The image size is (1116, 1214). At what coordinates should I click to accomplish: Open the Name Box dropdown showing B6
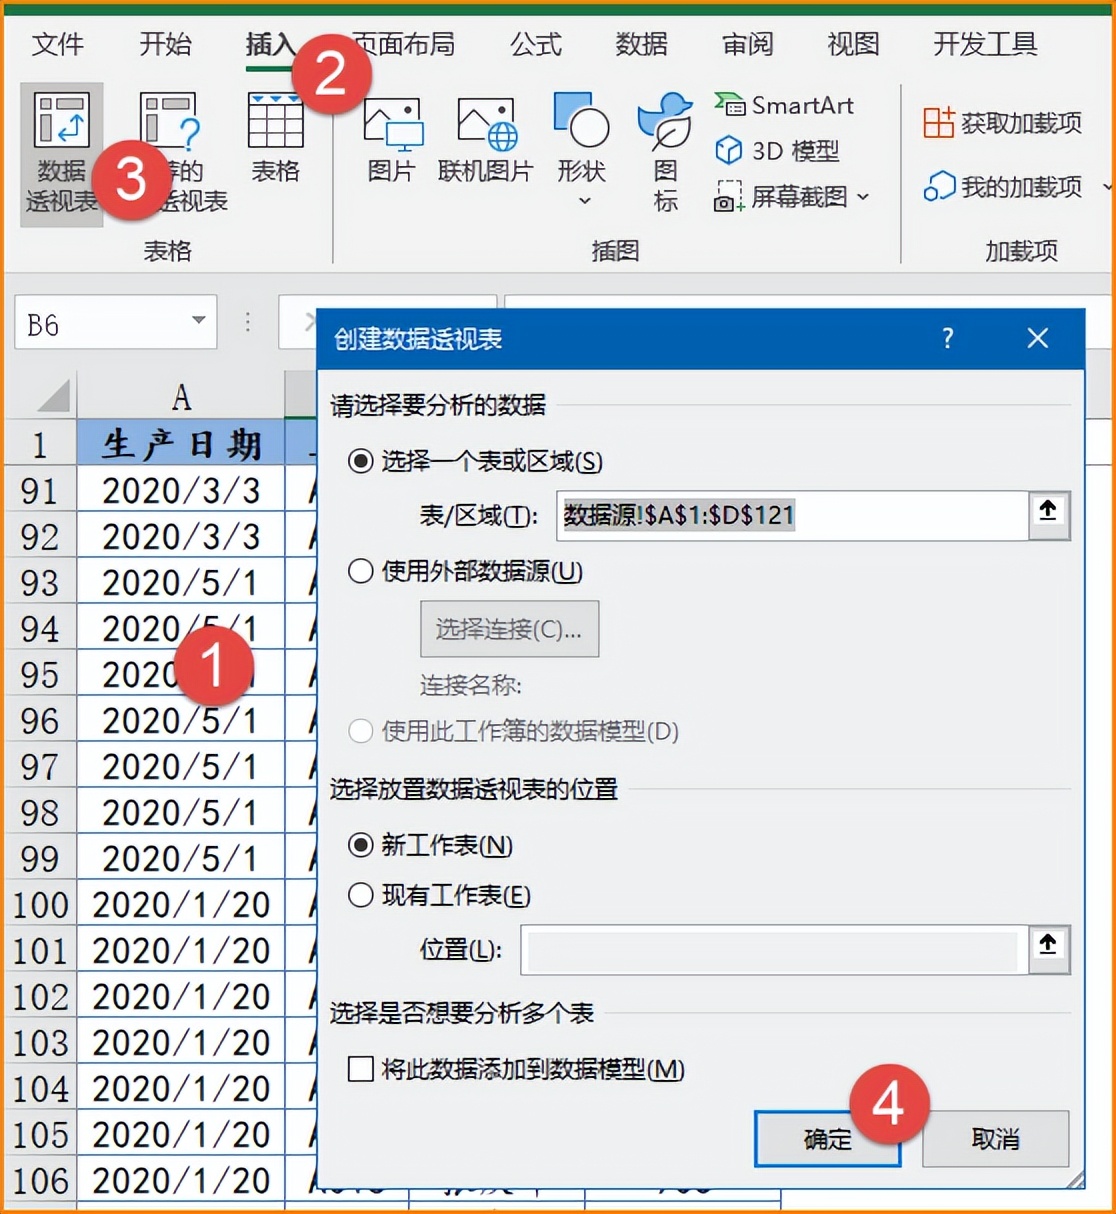tap(199, 322)
